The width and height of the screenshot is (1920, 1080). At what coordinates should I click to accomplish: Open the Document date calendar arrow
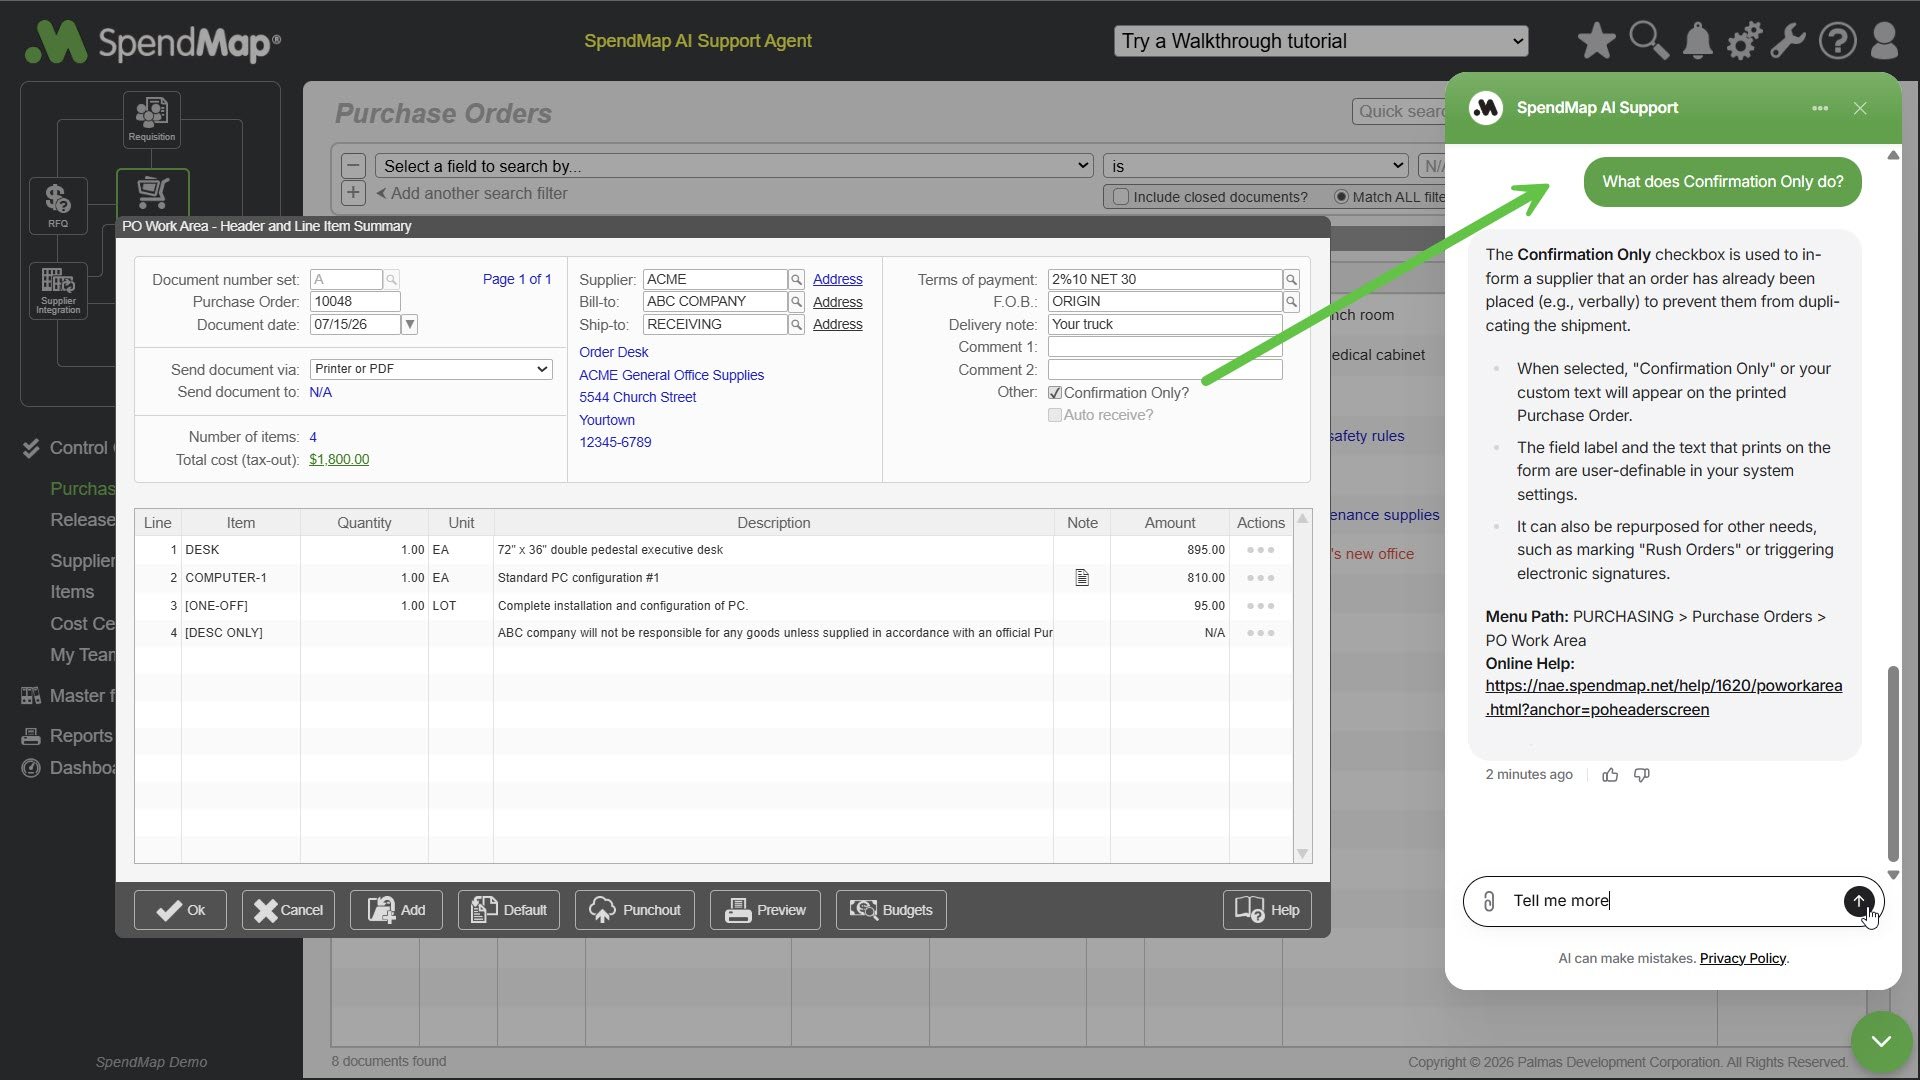tap(410, 325)
